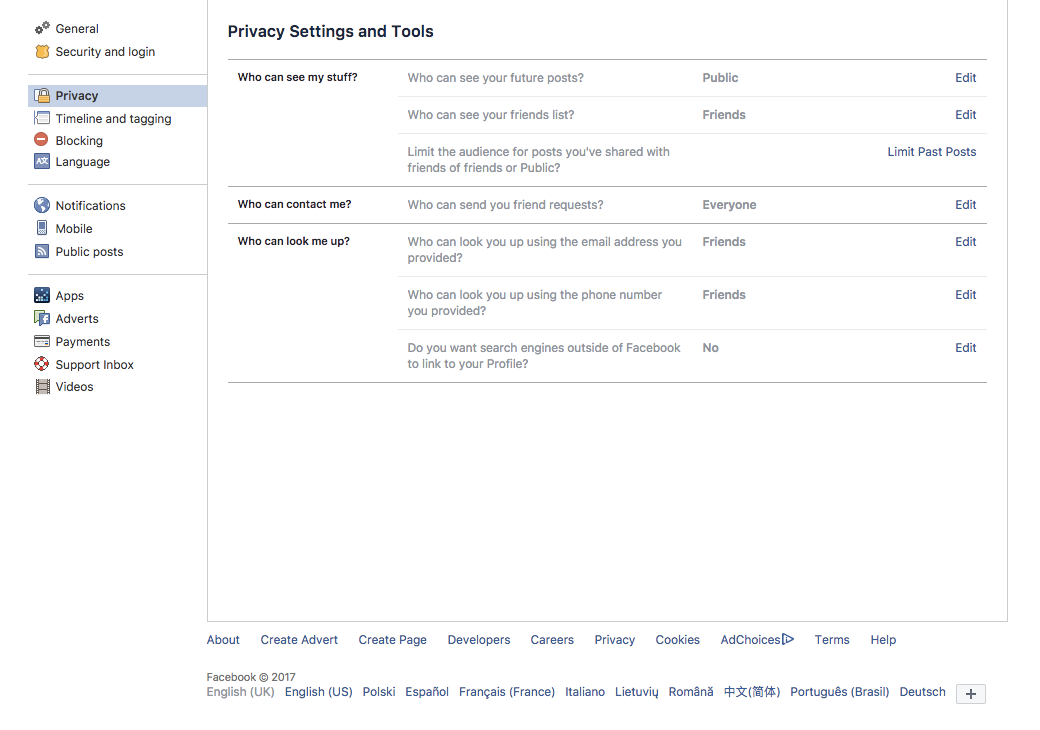Click the Language icon in sidebar
This screenshot has width=1040, height=730.
coord(42,161)
